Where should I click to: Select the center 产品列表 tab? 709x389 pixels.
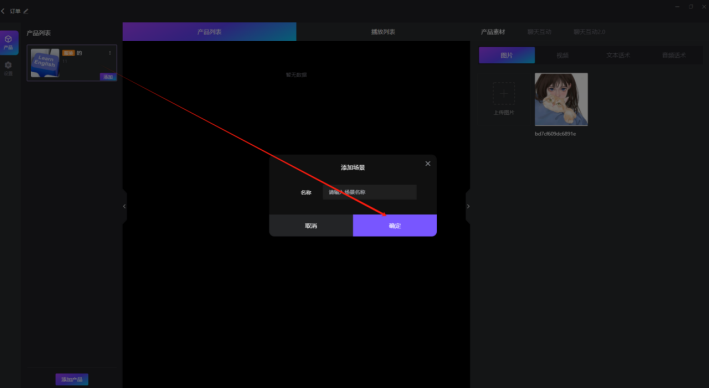(209, 32)
